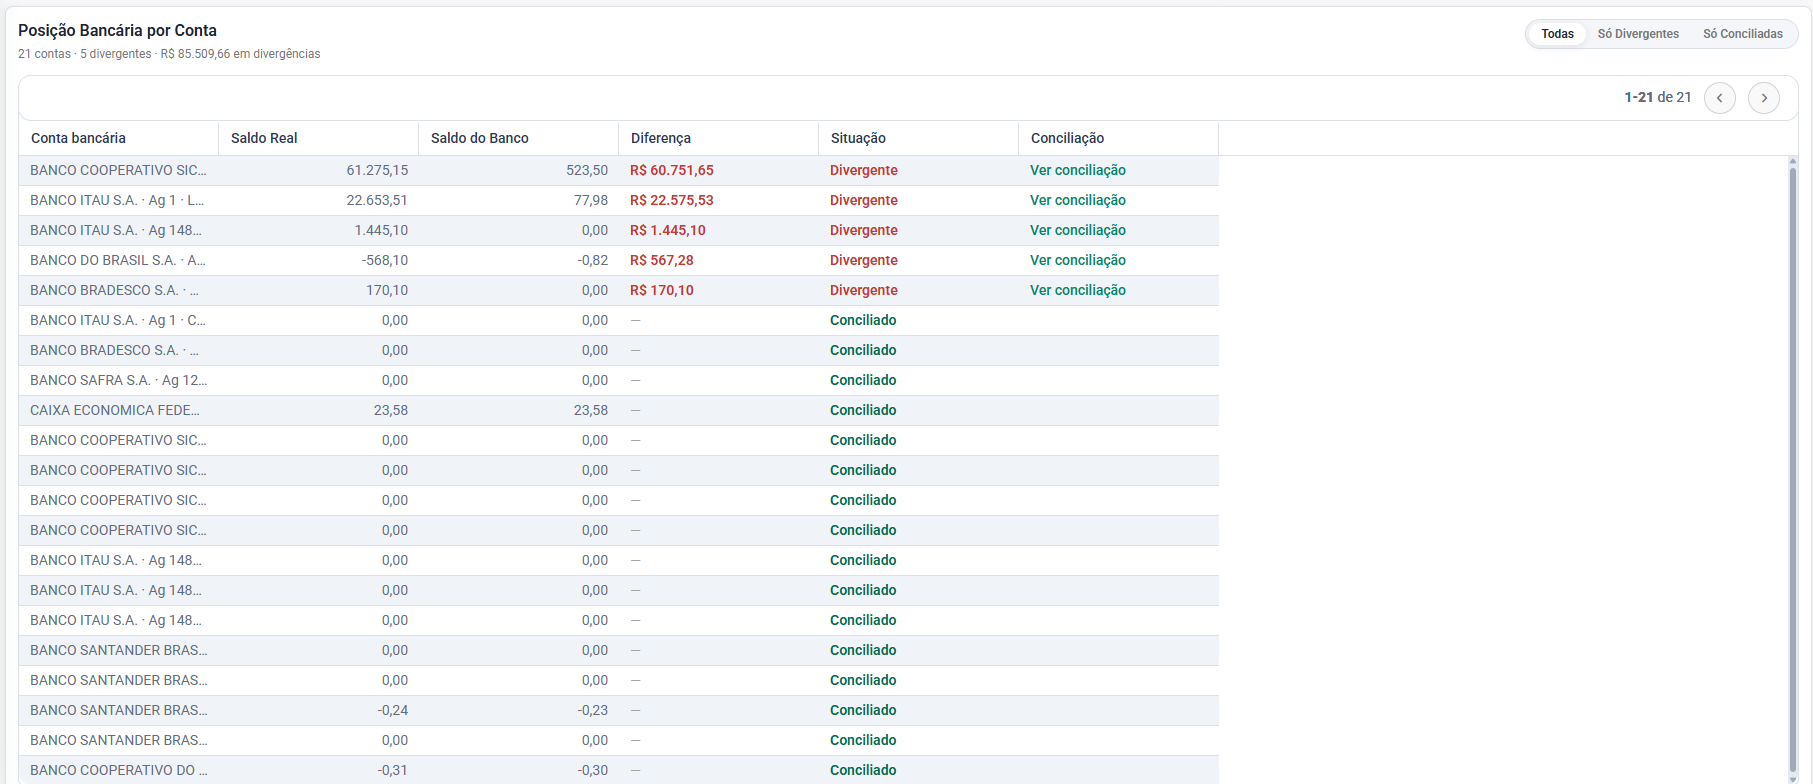Screen dimensions: 1813x784
Task: Open Ver conciliação for Banco do Brasil row
Action: click(x=1078, y=260)
